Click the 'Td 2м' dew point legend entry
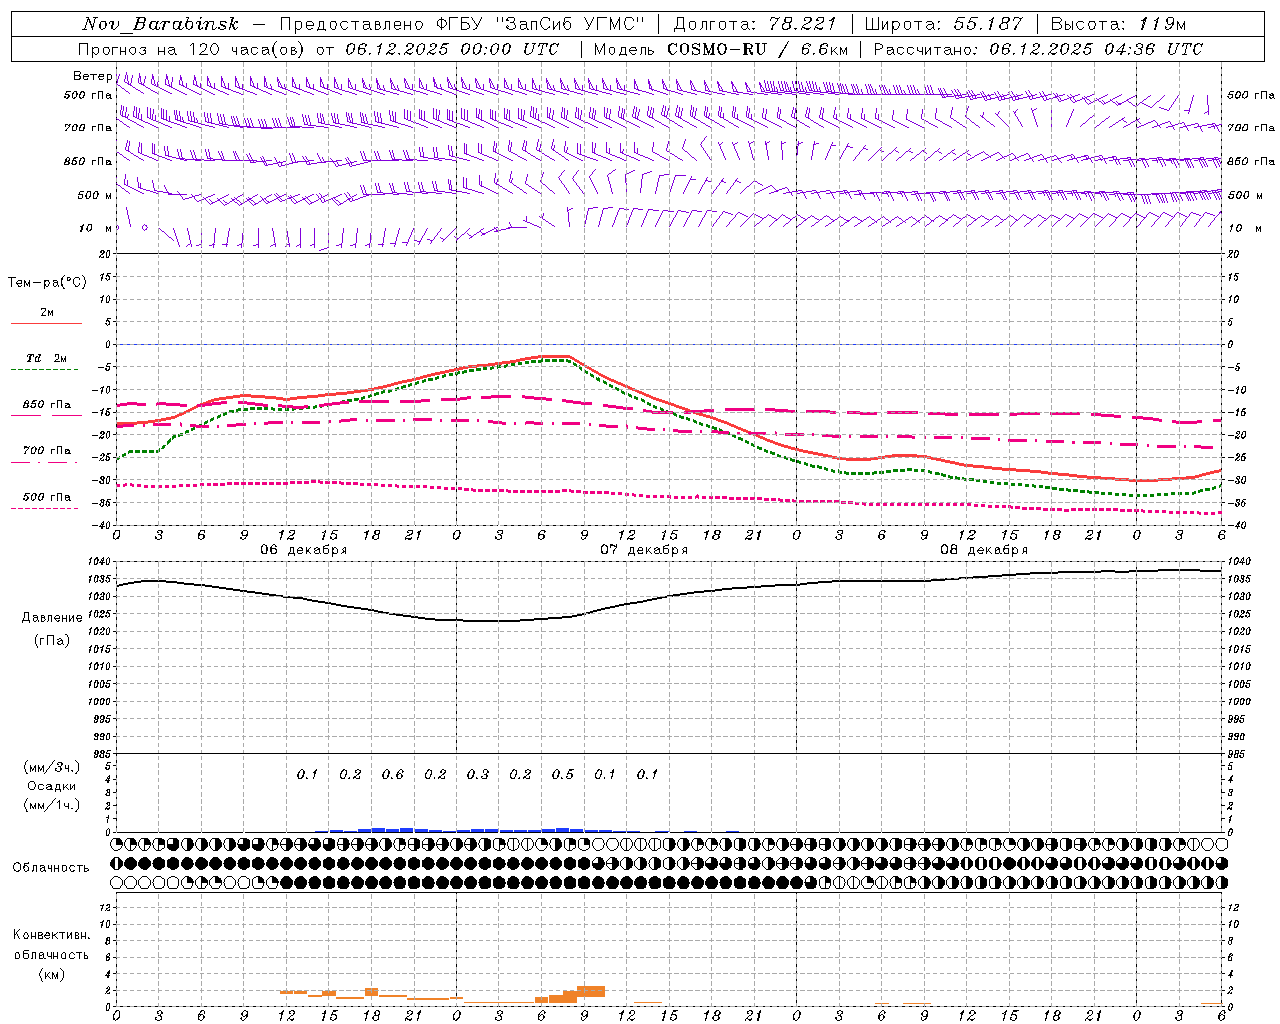1280x1024 pixels. point(47,358)
